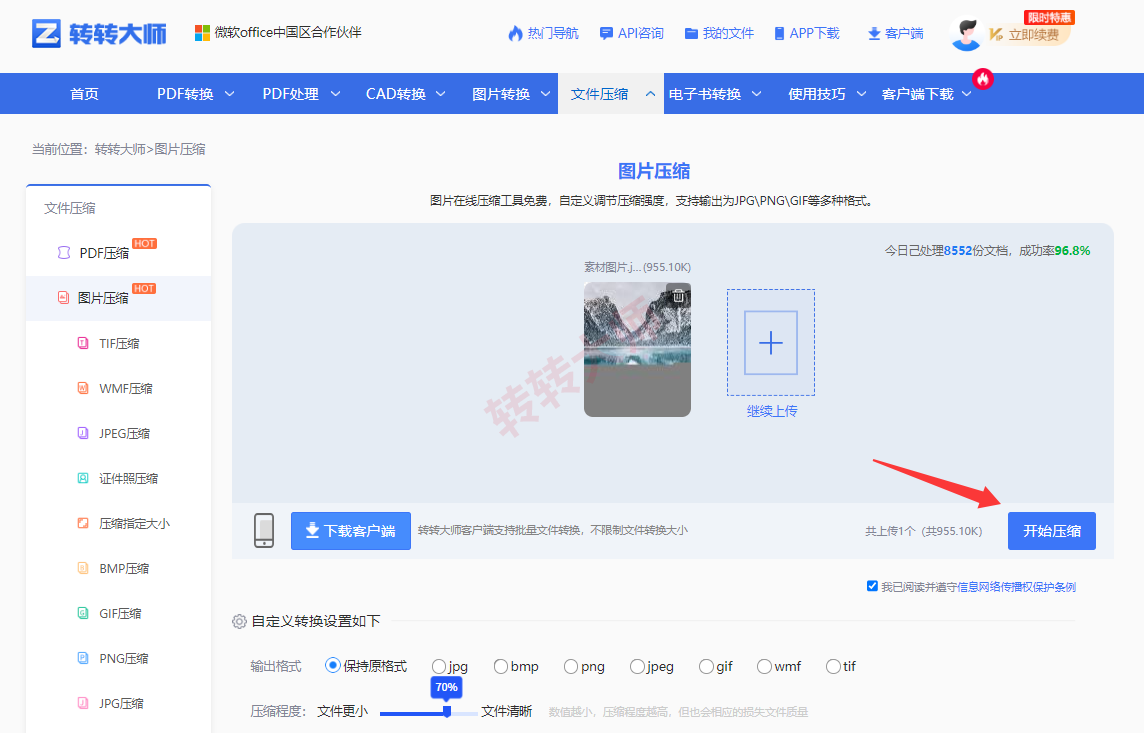Select png output format

point(571,666)
